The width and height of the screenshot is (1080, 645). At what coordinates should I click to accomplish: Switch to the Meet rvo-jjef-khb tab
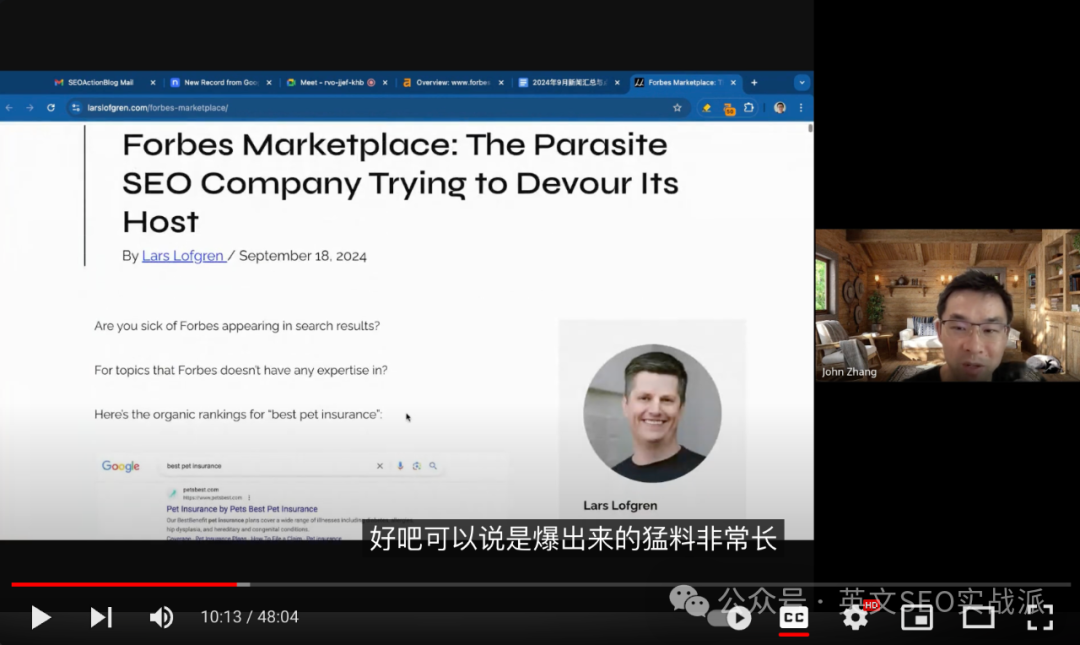tap(331, 82)
